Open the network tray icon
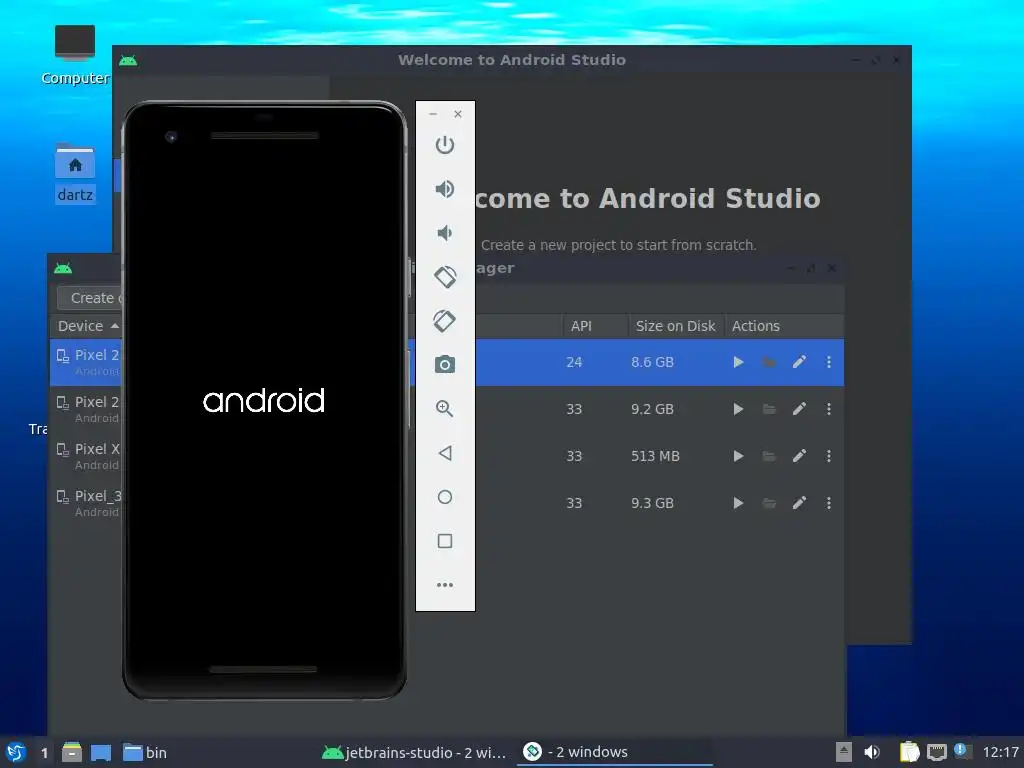Image resolution: width=1024 pixels, height=768 pixels. point(936,752)
